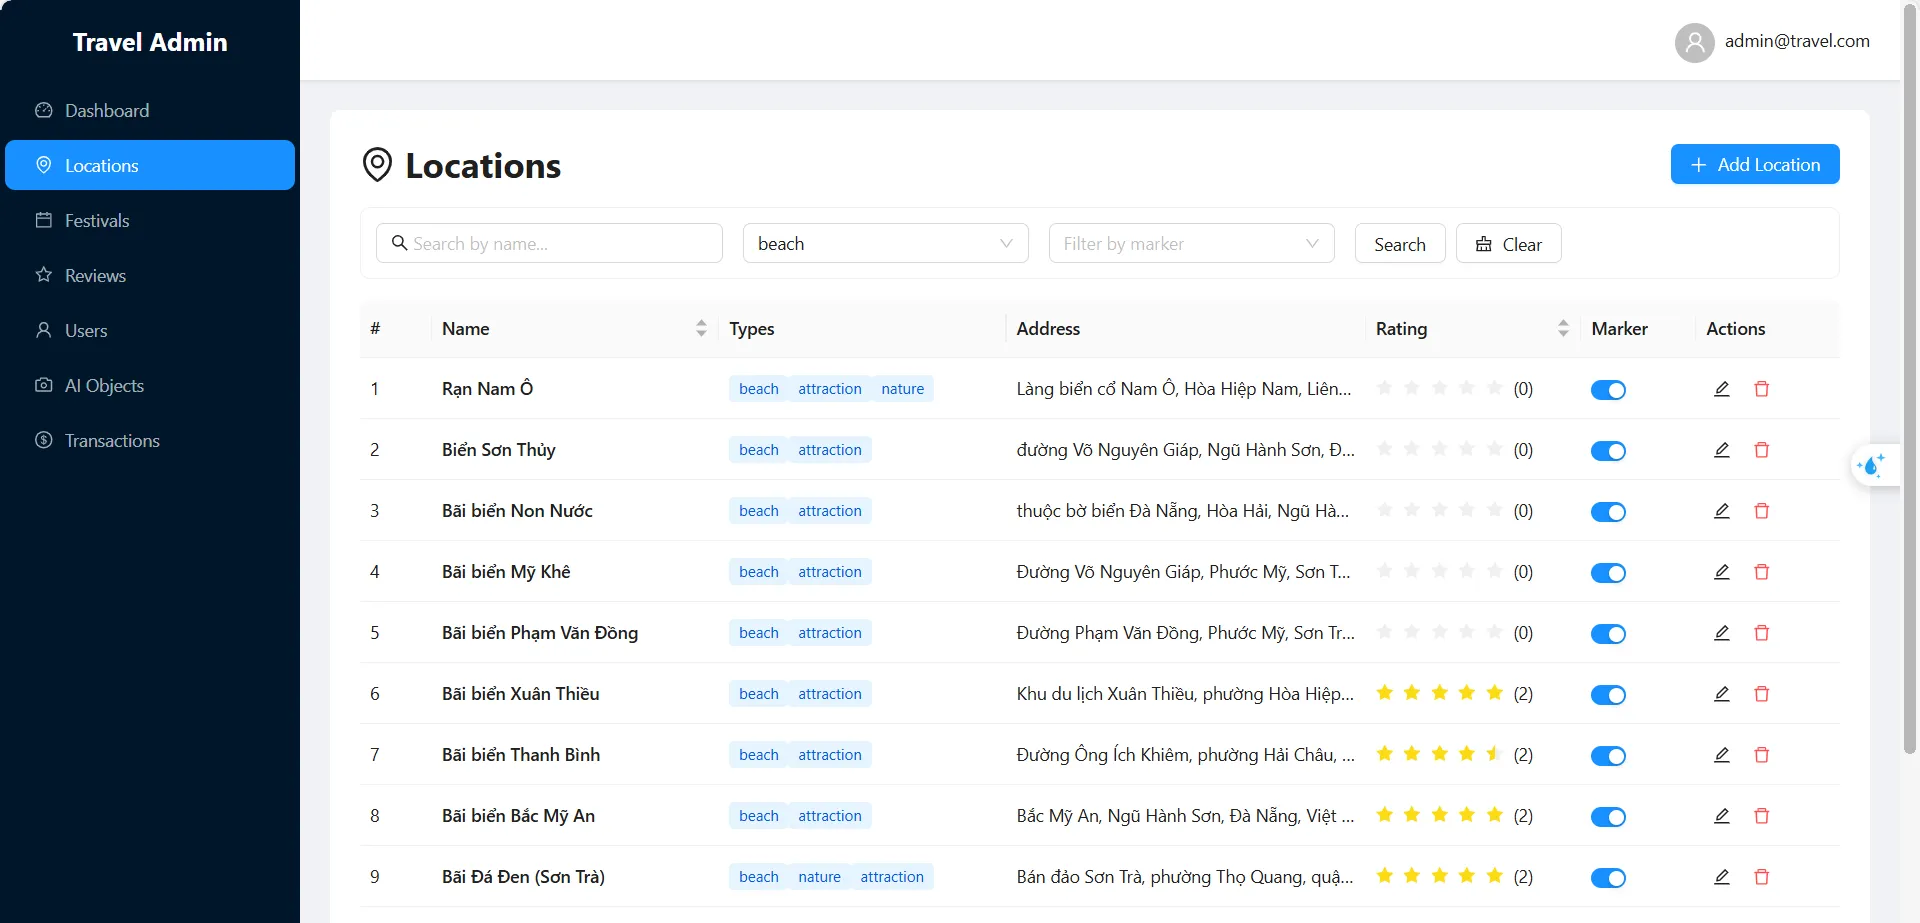Click the fifth rating star for Bãi biển Thanh Bình
Viewport: 1920px width, 923px height.
click(x=1494, y=754)
